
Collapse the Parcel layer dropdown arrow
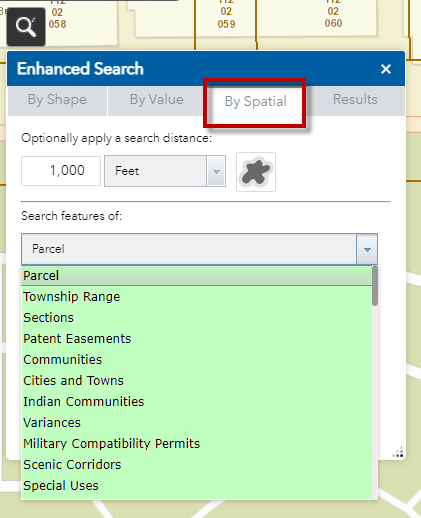[367, 249]
